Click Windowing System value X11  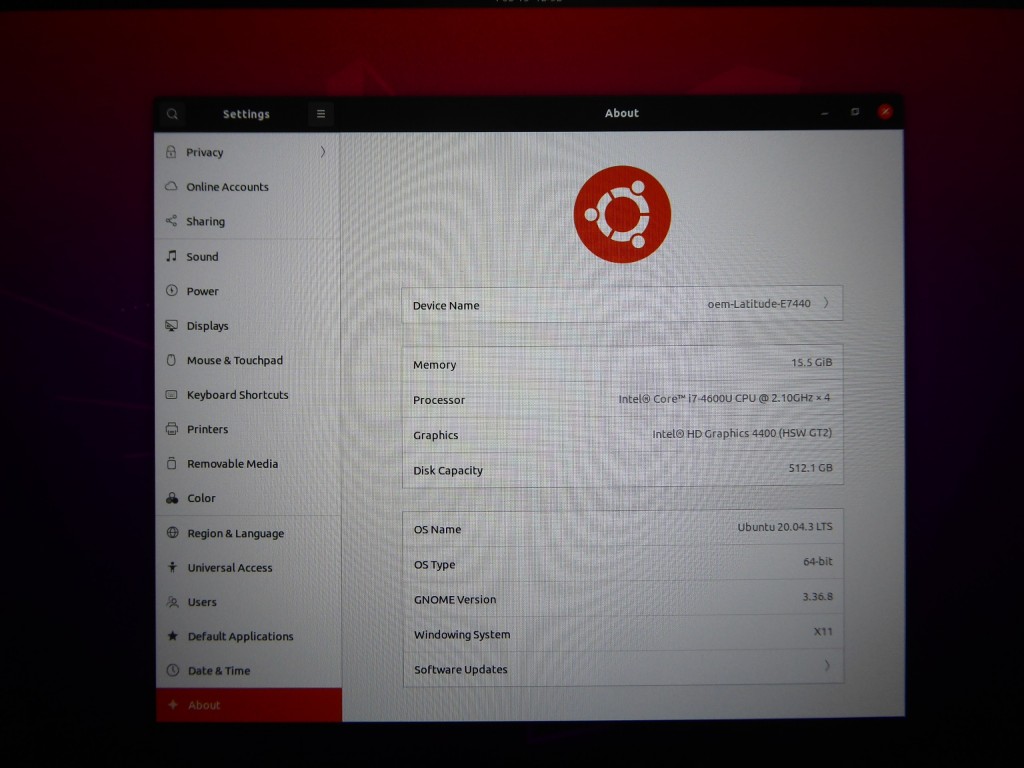pos(823,632)
